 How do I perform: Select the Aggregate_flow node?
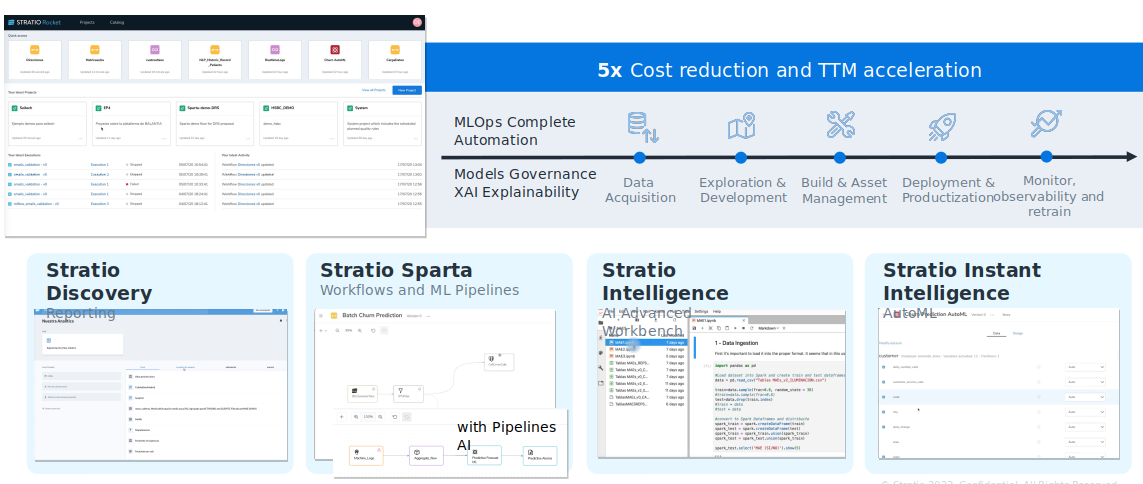(x=426, y=456)
